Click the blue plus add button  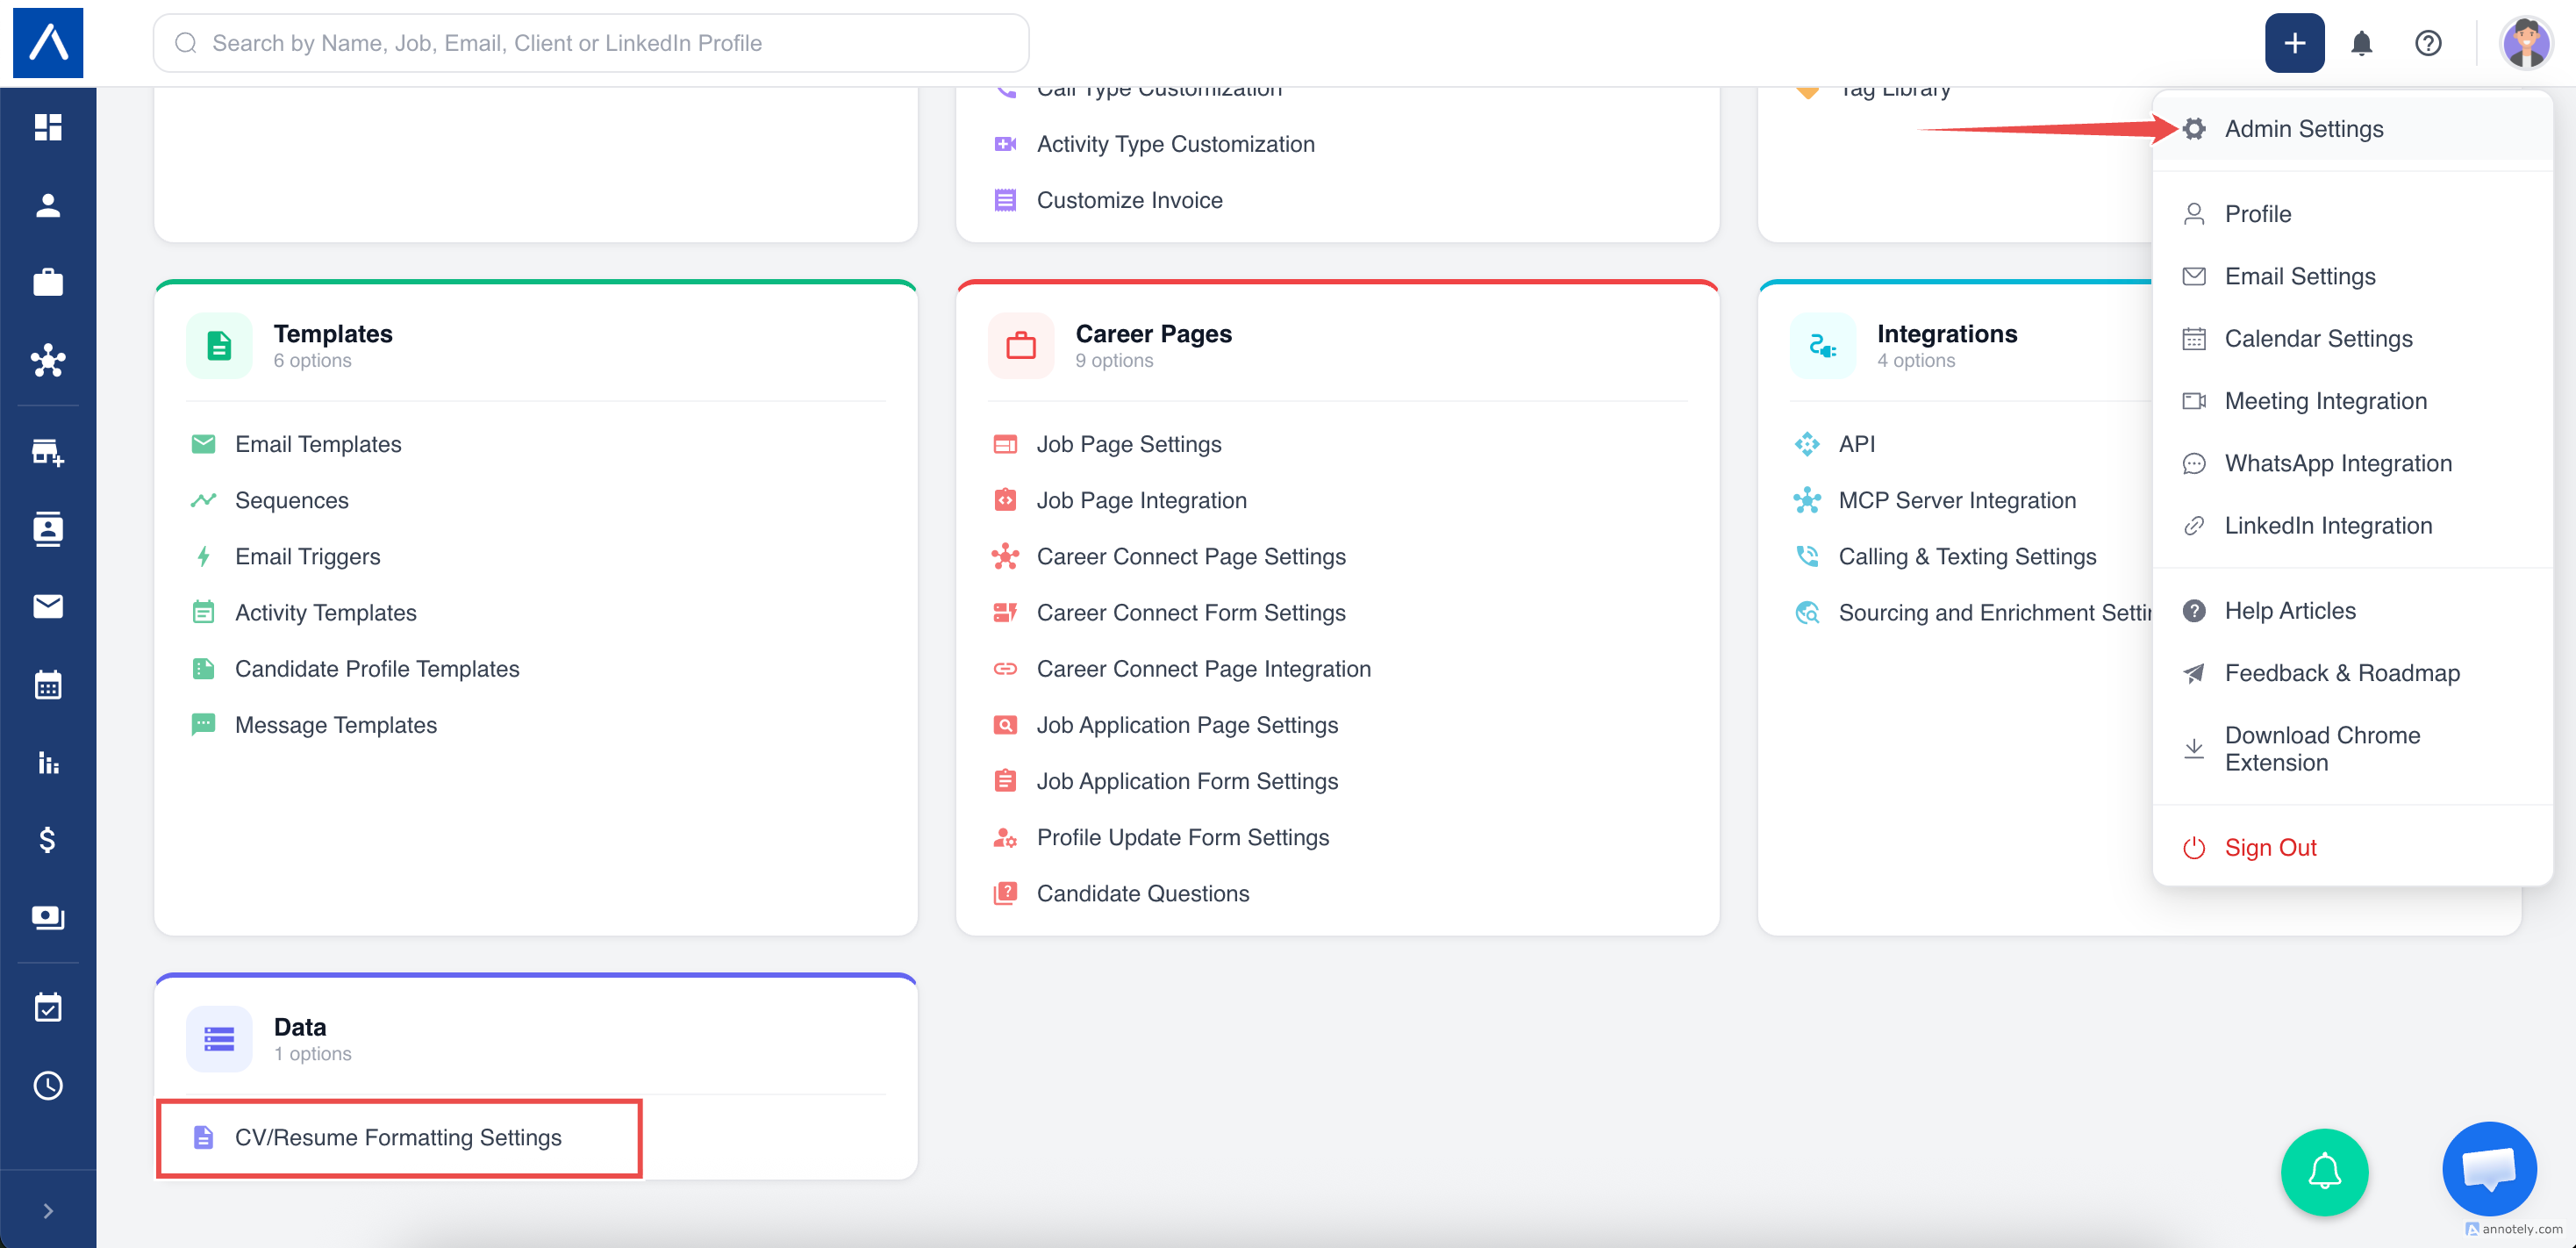pyautogui.click(x=2294, y=43)
